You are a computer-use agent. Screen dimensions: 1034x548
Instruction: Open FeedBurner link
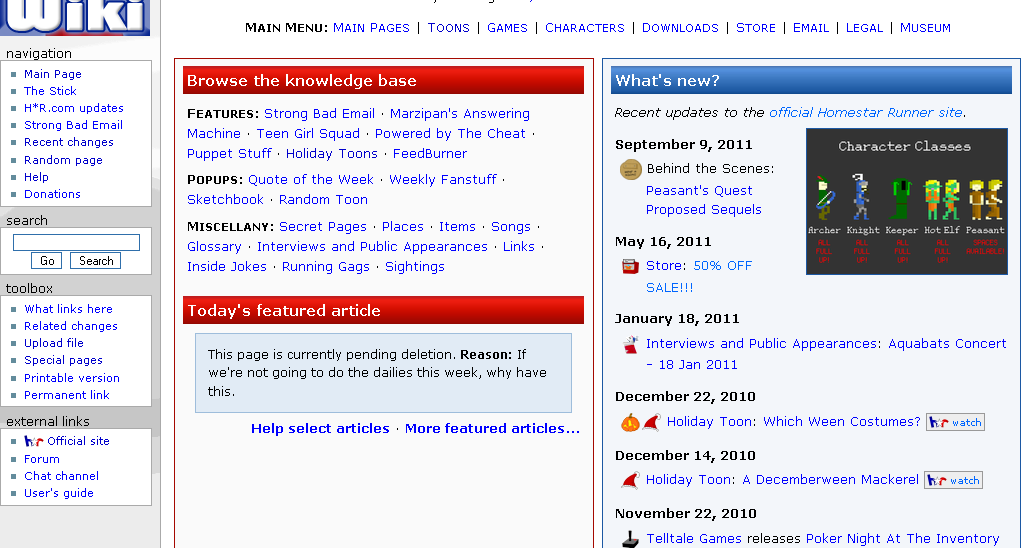[x=430, y=154]
